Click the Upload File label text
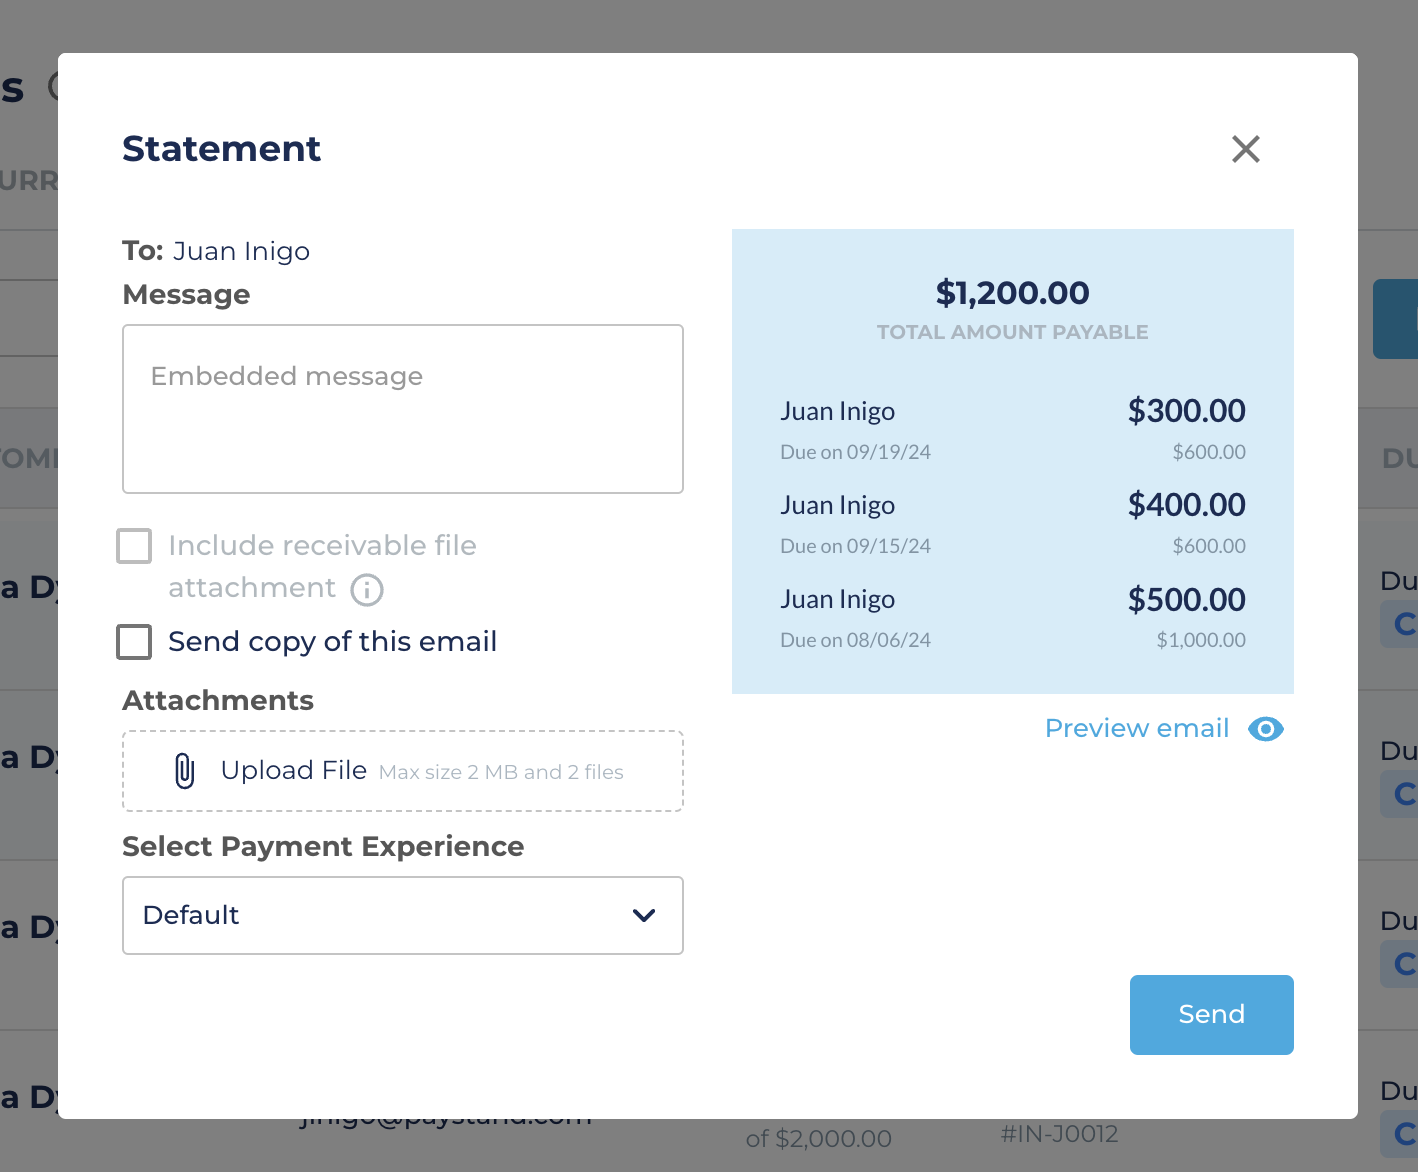1418x1172 pixels. [294, 771]
